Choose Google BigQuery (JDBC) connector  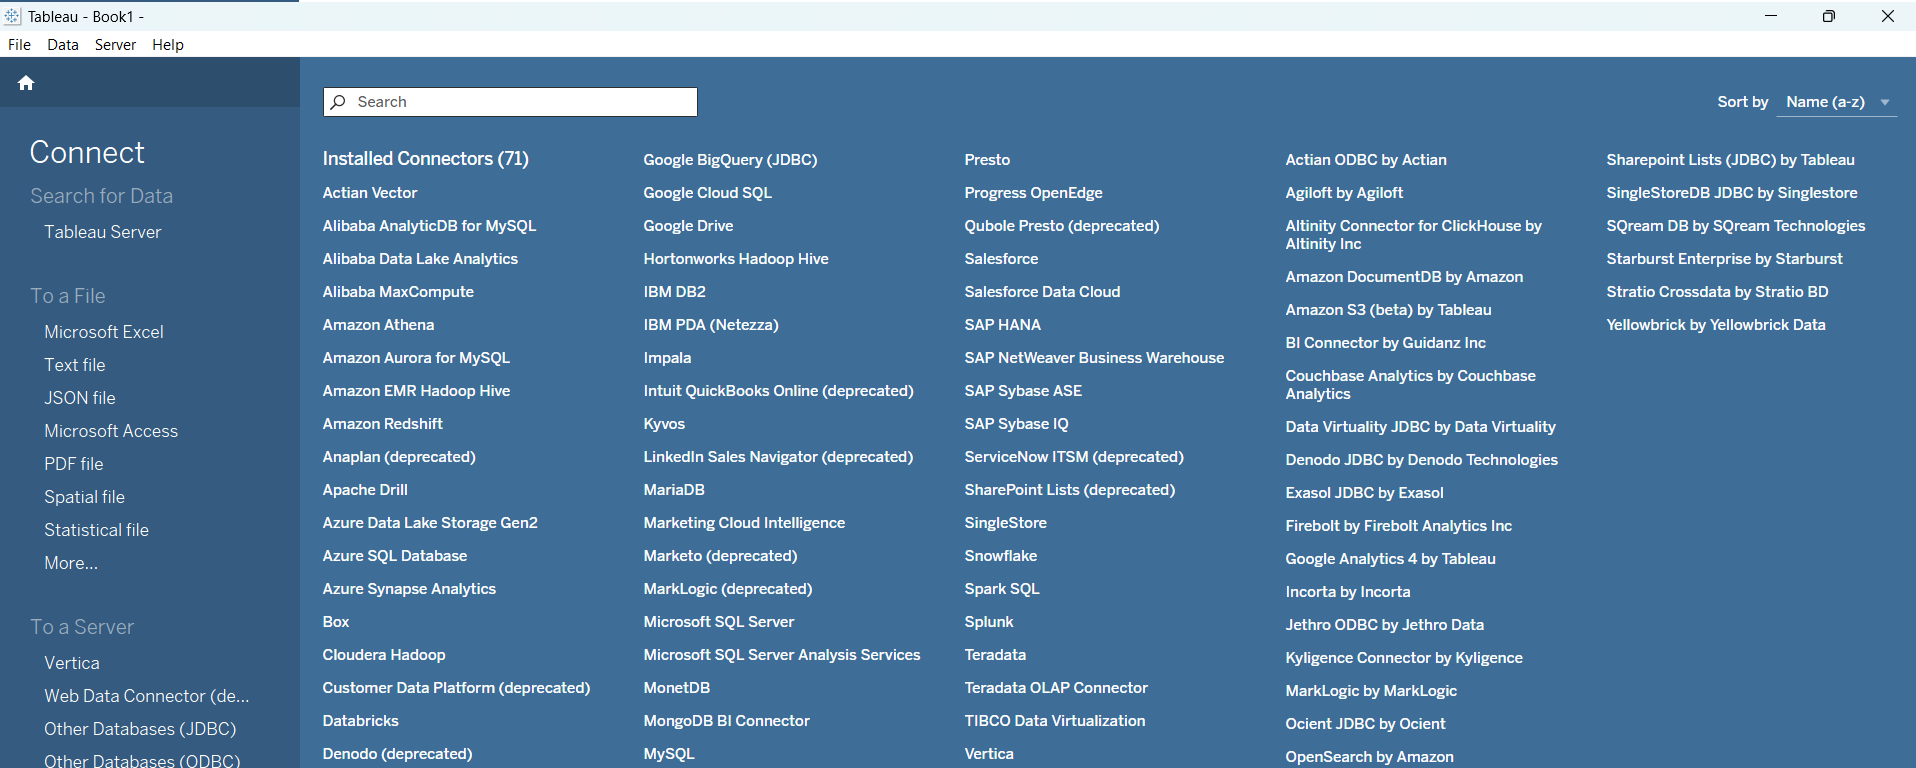pos(731,160)
